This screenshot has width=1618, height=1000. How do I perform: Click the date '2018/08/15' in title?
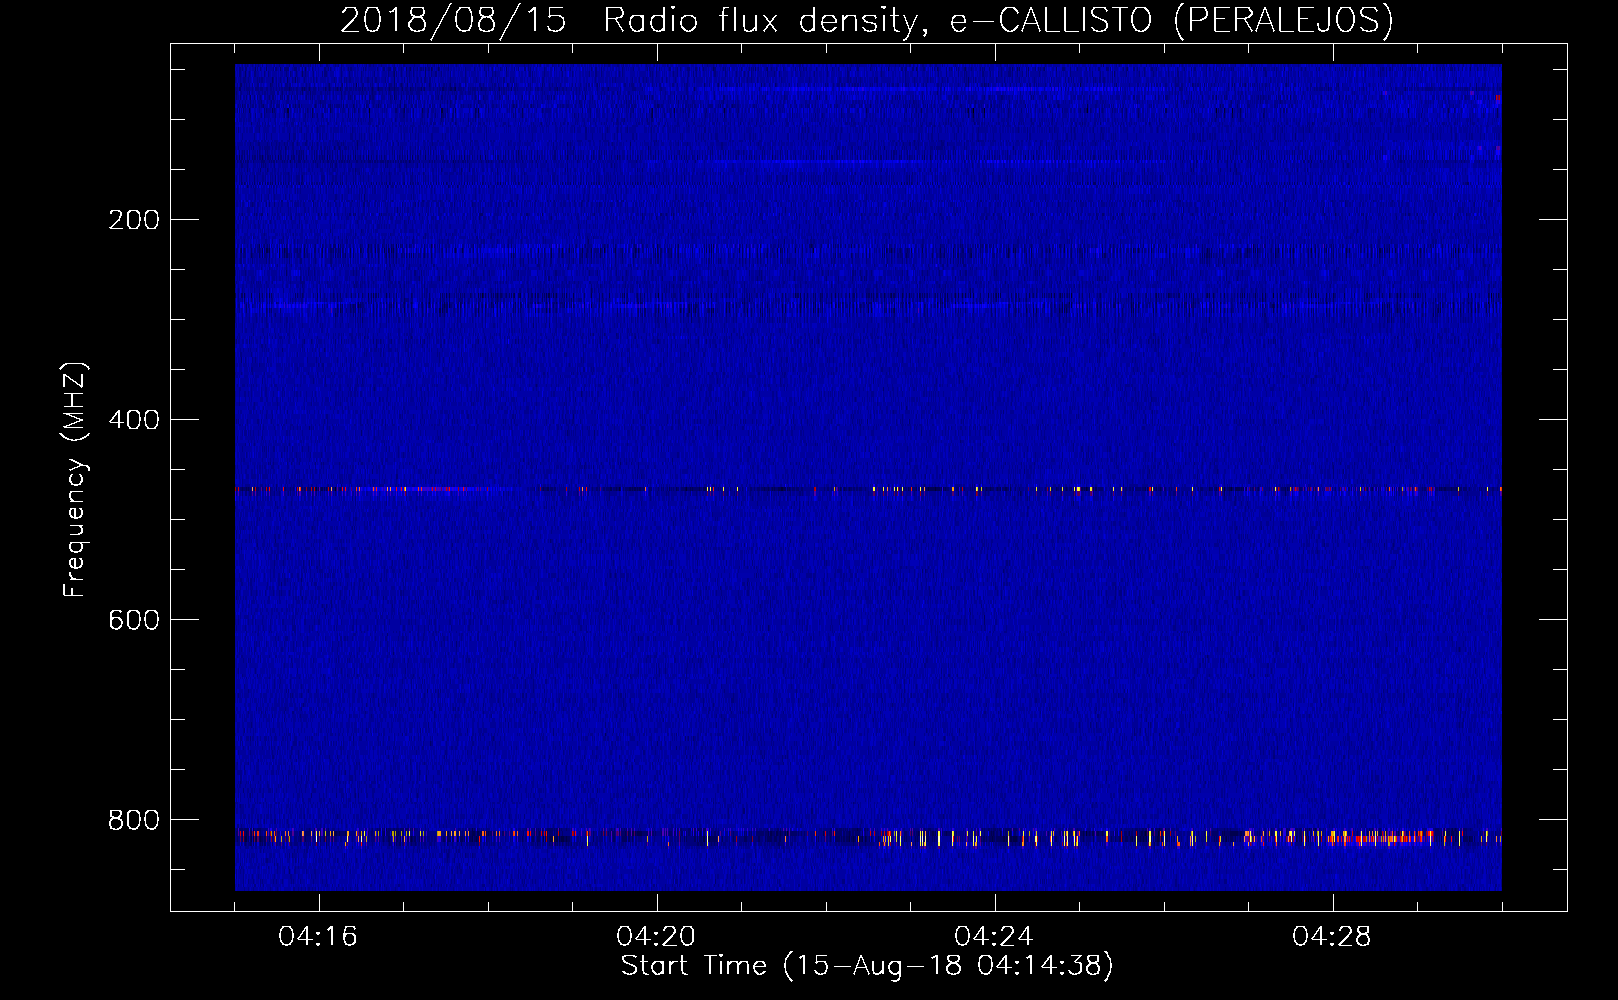[x=453, y=20]
